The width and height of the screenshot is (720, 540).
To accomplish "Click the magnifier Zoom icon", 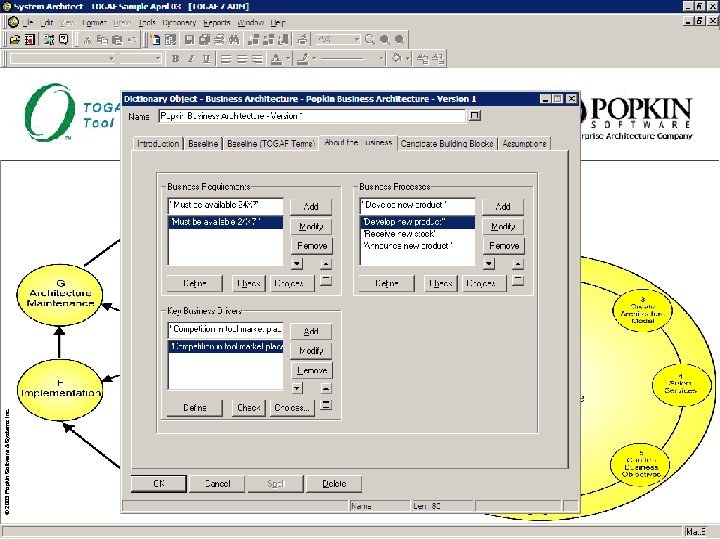I will pos(370,39).
